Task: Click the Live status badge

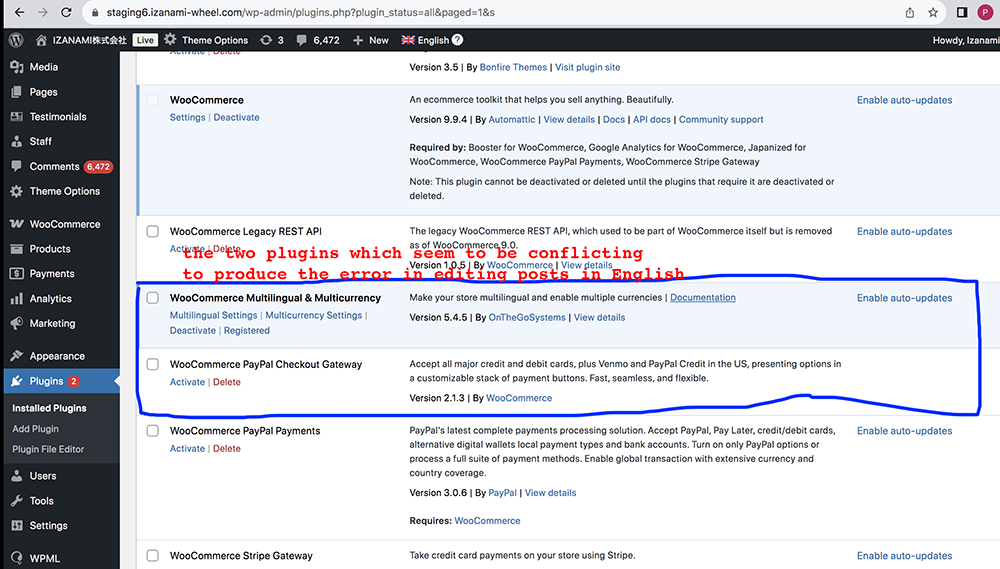Action: point(145,40)
